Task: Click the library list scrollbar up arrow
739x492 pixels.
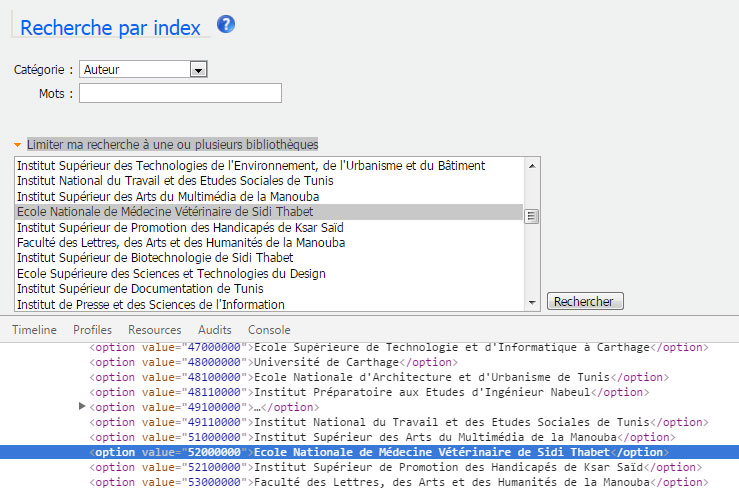Action: tap(532, 165)
